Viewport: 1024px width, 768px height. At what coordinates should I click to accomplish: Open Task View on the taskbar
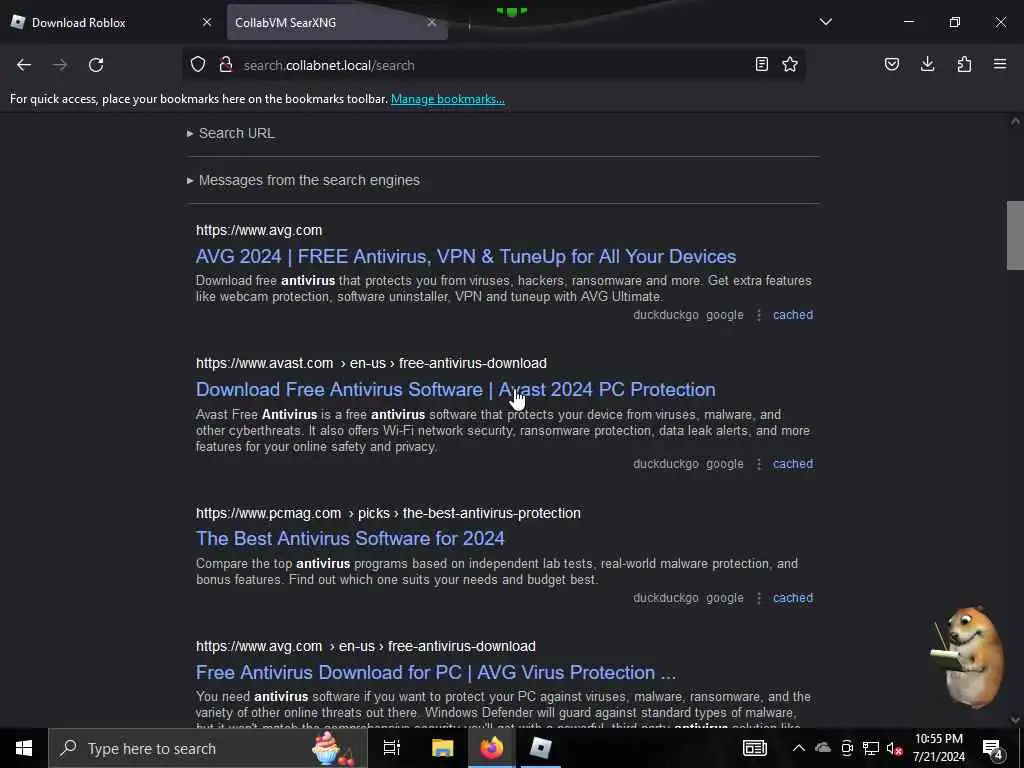pos(391,748)
